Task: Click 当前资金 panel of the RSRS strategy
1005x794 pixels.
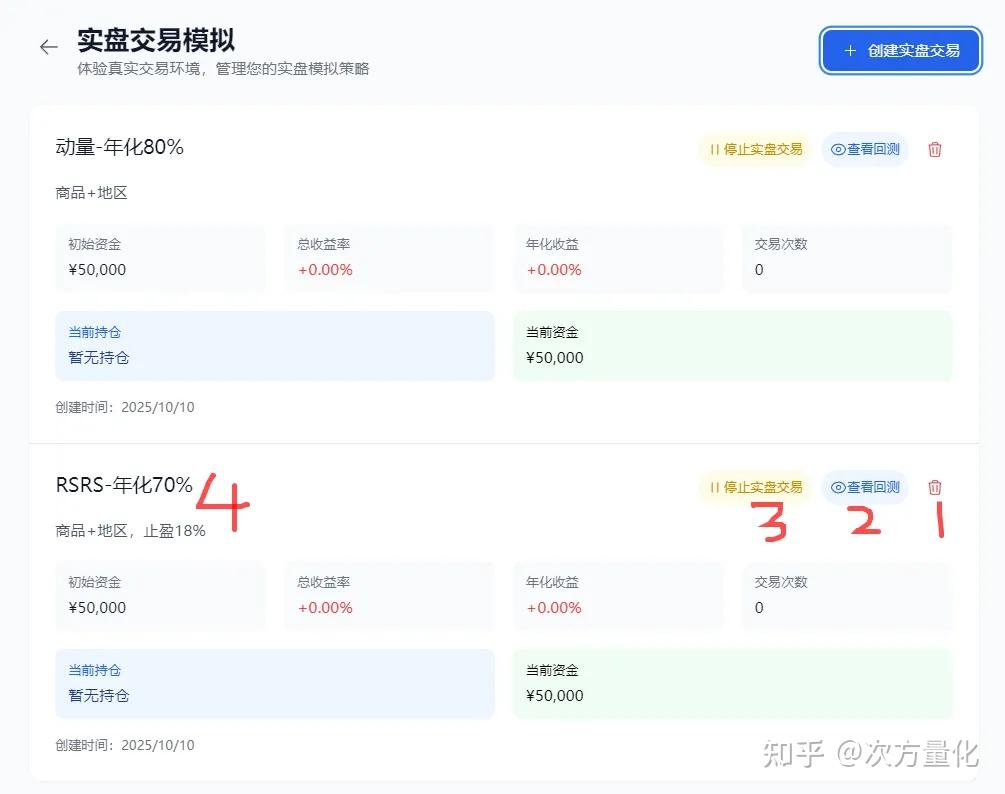Action: 732,684
